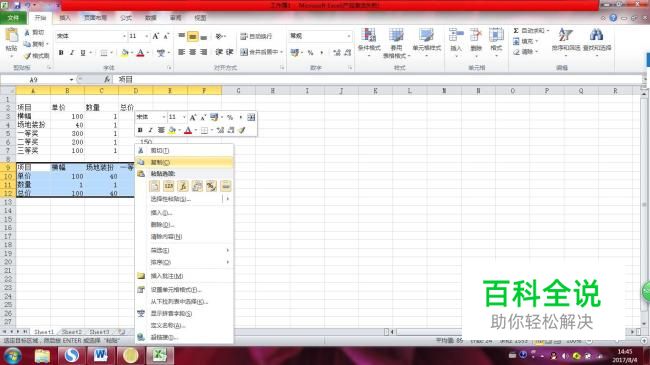Open the ribbon borders dropdown arrow
This screenshot has height=365, width=650.
[x=112, y=53]
